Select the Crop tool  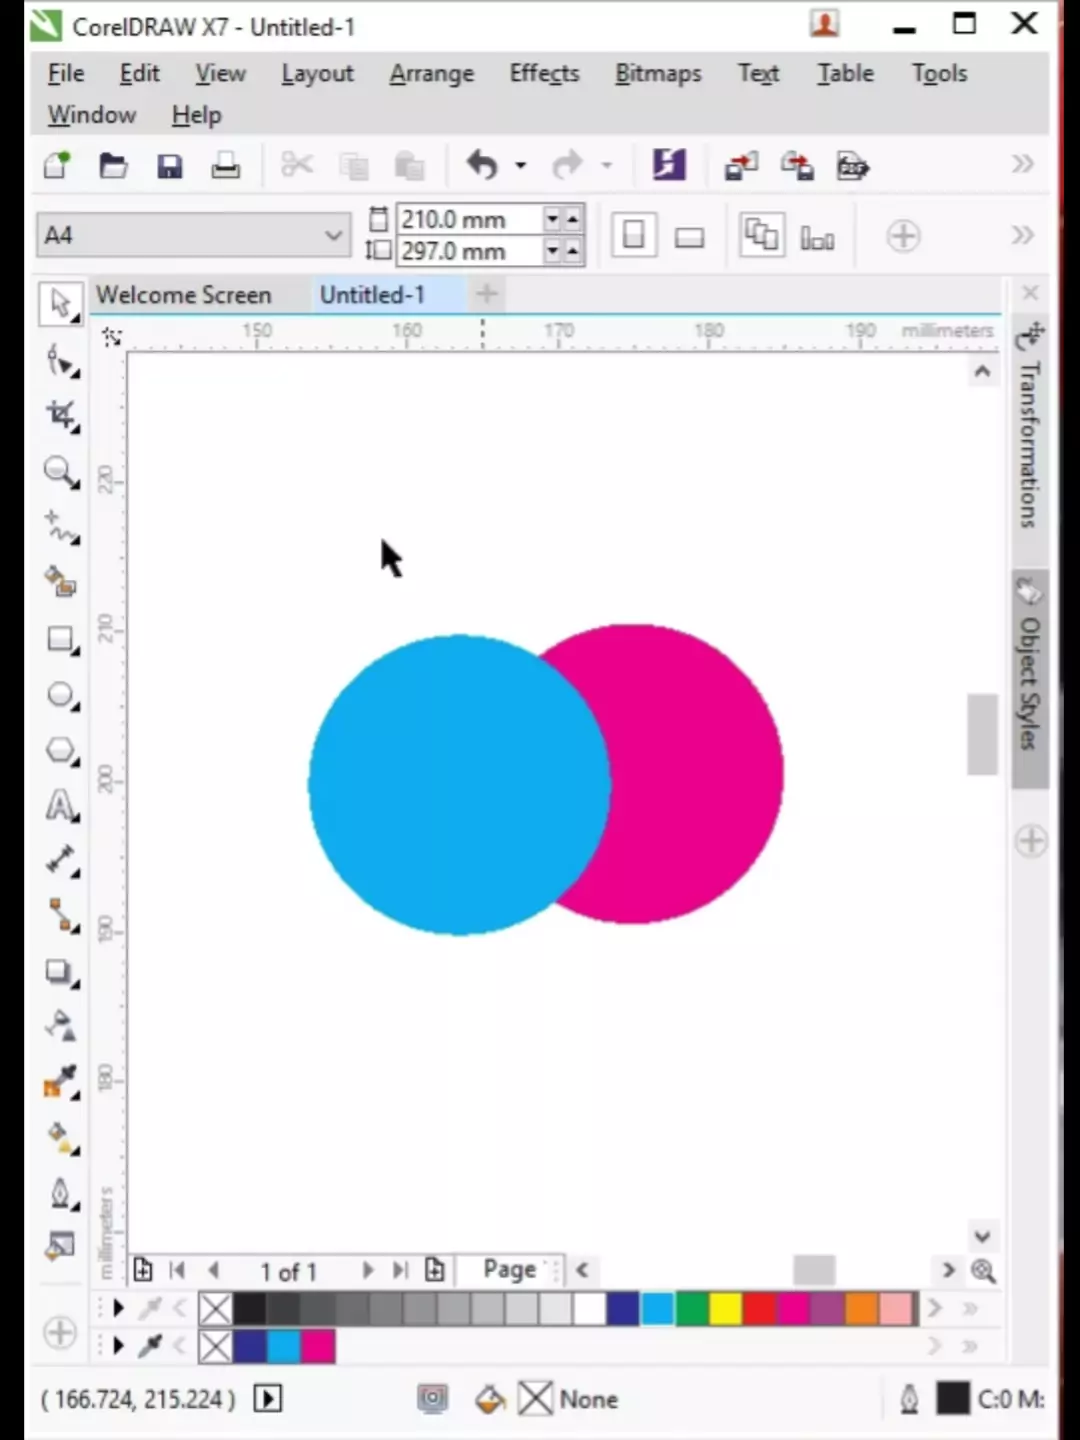pos(61,415)
